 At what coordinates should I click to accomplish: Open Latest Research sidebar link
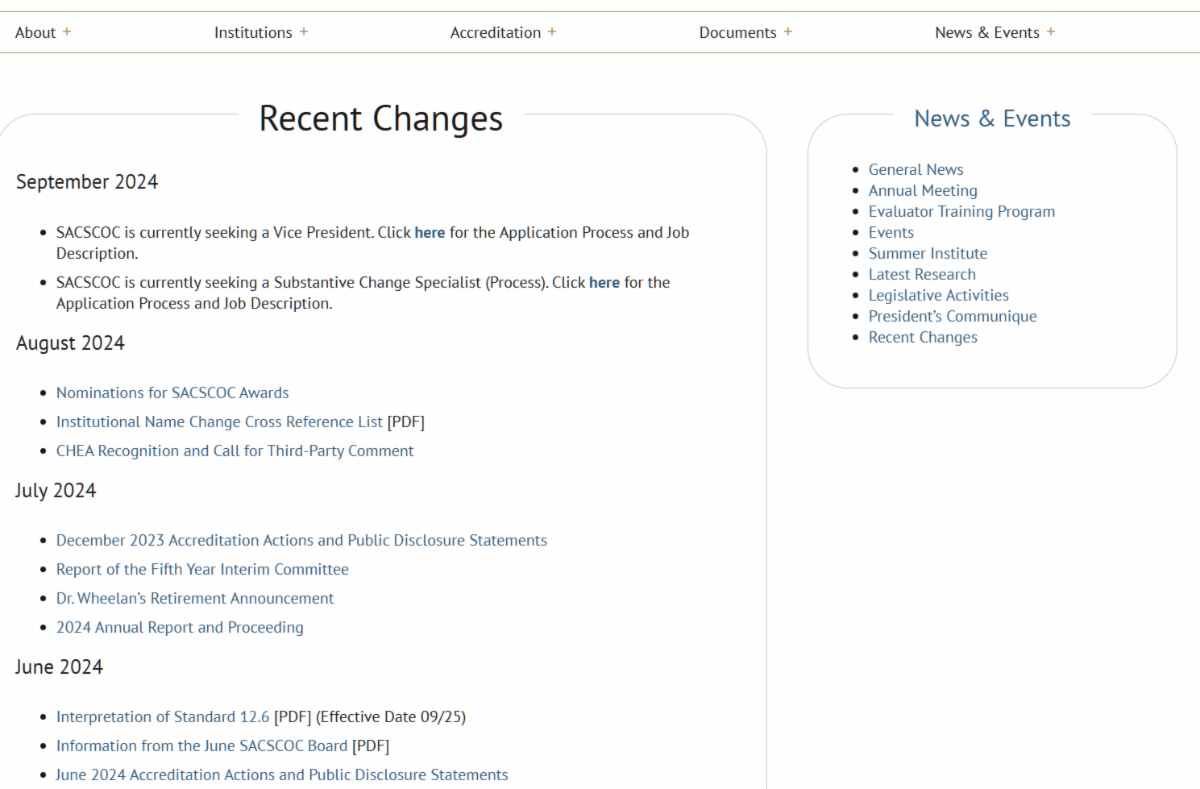(x=922, y=274)
